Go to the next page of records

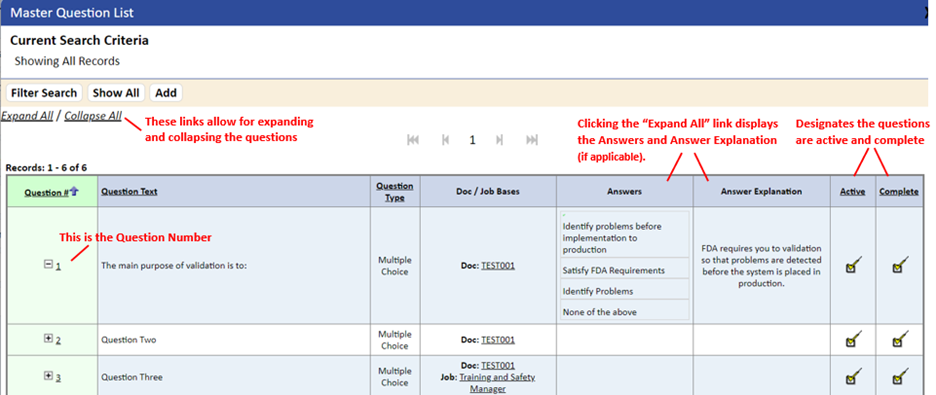[x=500, y=140]
